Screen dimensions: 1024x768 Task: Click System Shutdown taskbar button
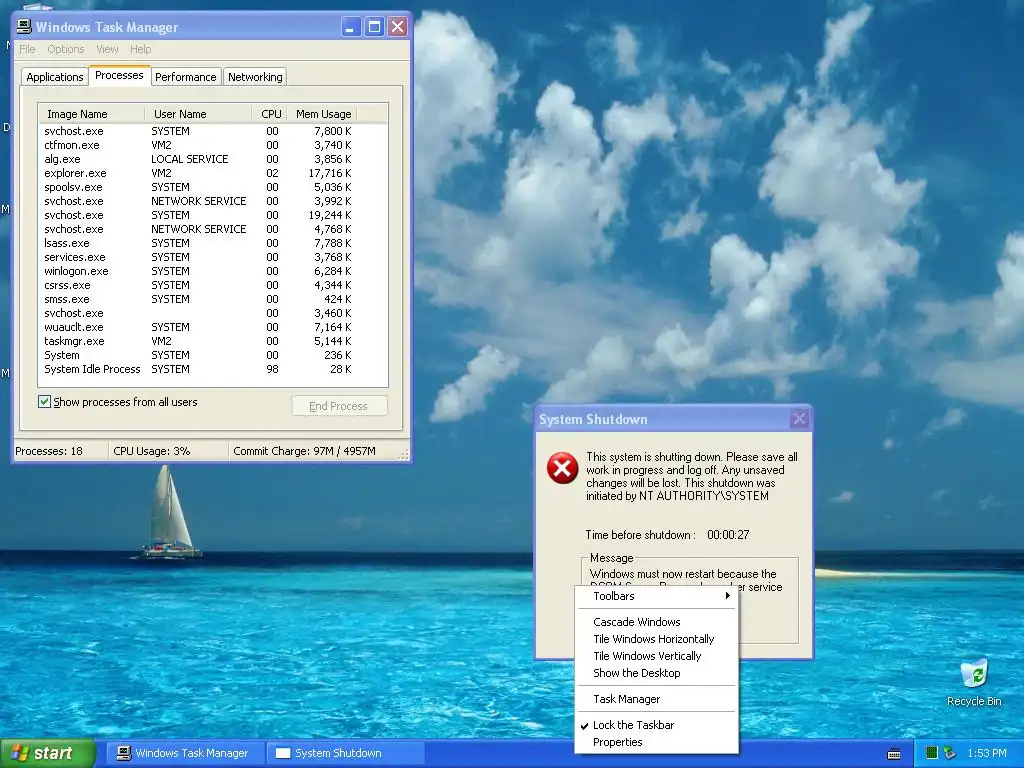pyautogui.click(x=345, y=754)
